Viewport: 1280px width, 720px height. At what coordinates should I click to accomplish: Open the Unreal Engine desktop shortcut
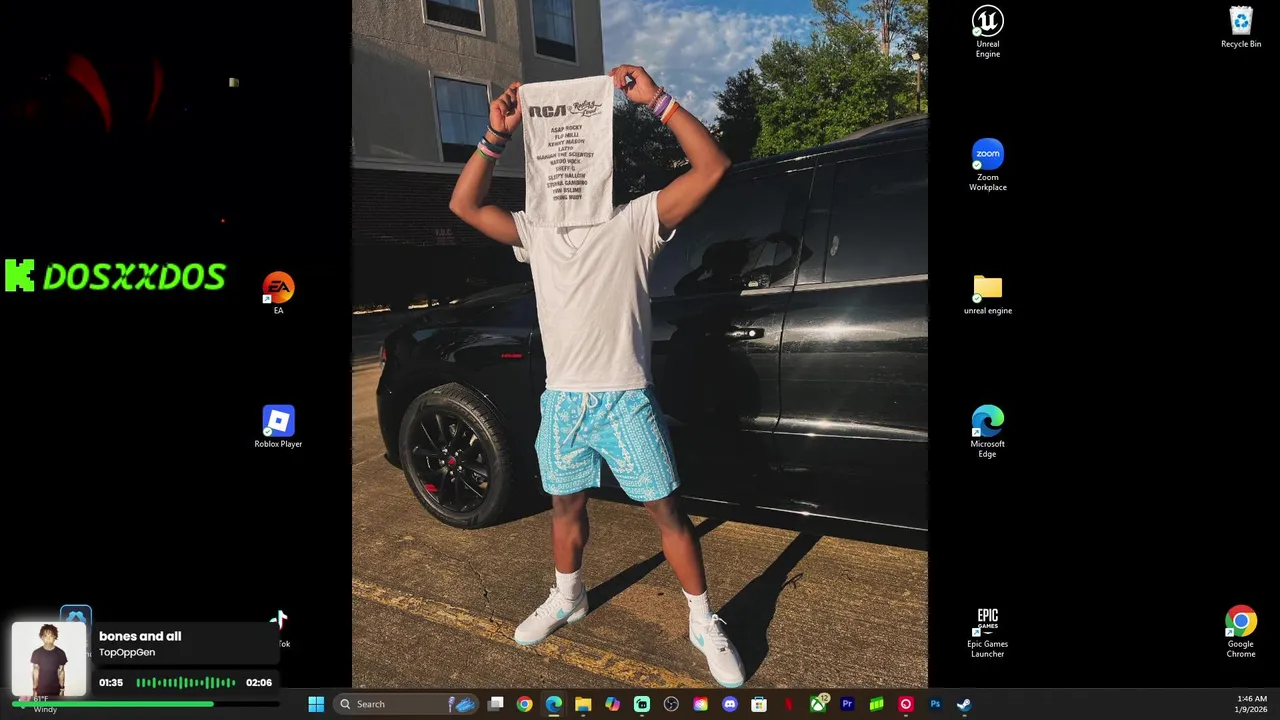(987, 32)
